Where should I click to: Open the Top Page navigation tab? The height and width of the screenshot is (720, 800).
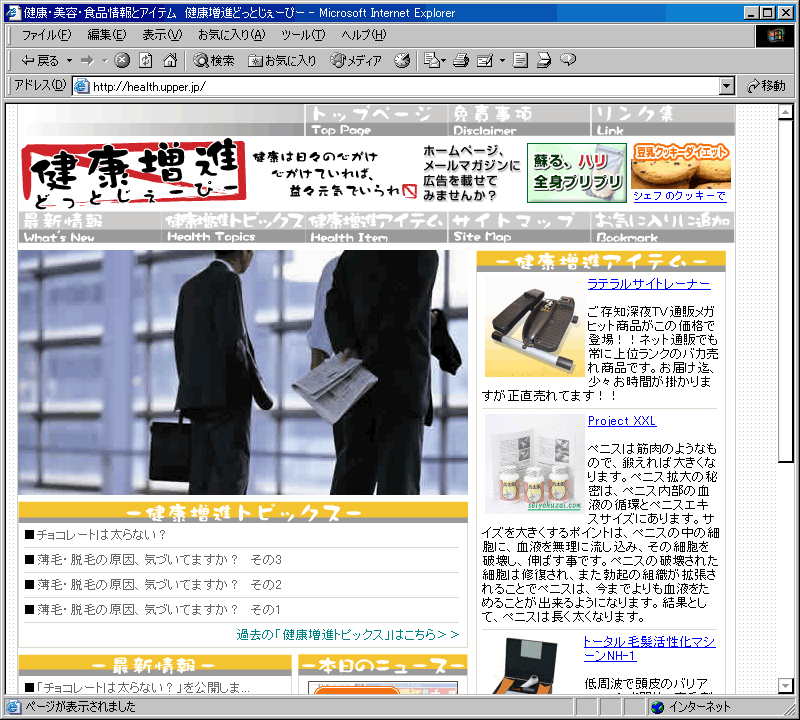coord(376,121)
